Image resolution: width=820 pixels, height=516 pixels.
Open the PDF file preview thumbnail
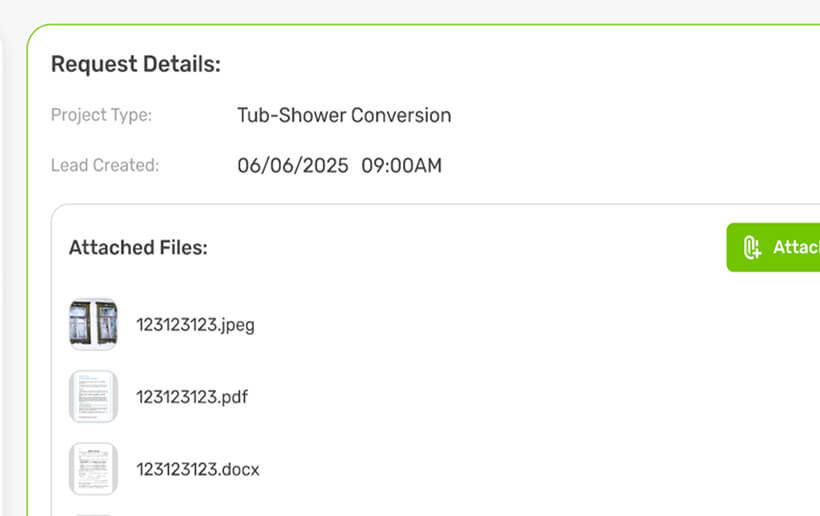[x=93, y=396]
